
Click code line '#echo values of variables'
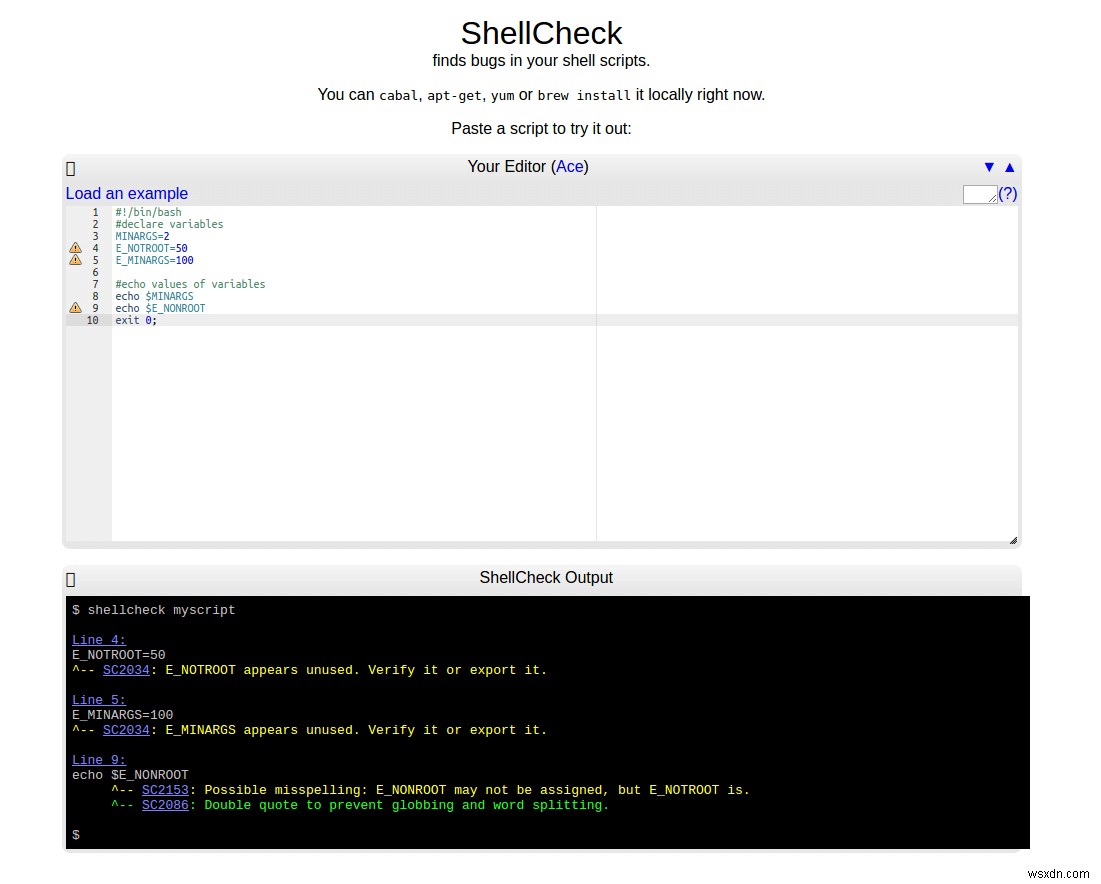[x=190, y=284]
